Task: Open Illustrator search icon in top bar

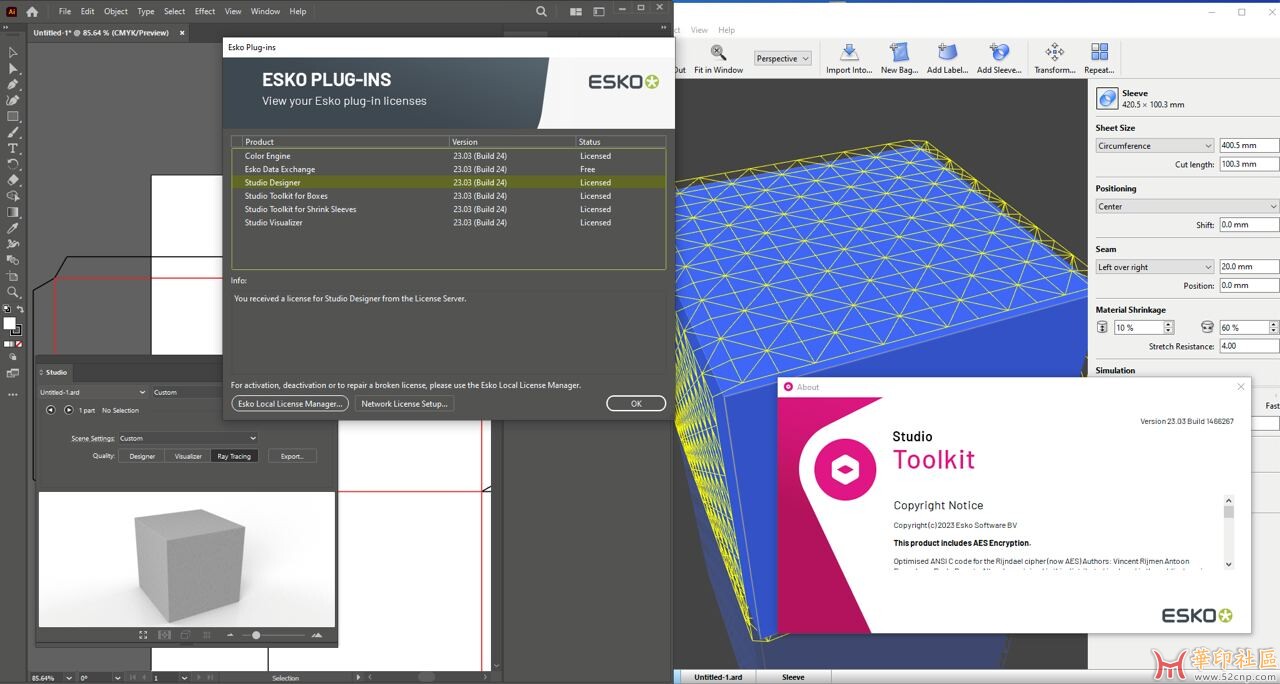Action: [x=542, y=12]
